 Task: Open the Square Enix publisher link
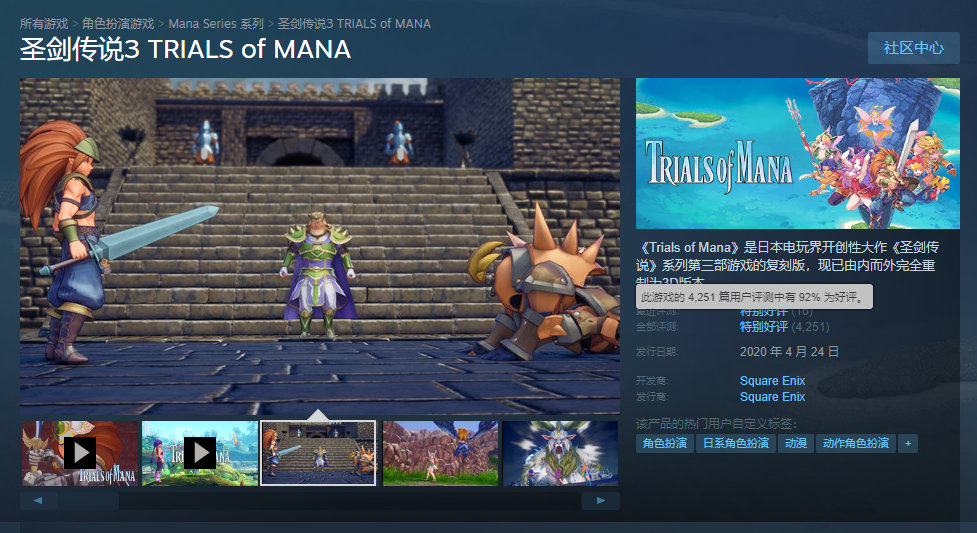pyautogui.click(x=772, y=397)
